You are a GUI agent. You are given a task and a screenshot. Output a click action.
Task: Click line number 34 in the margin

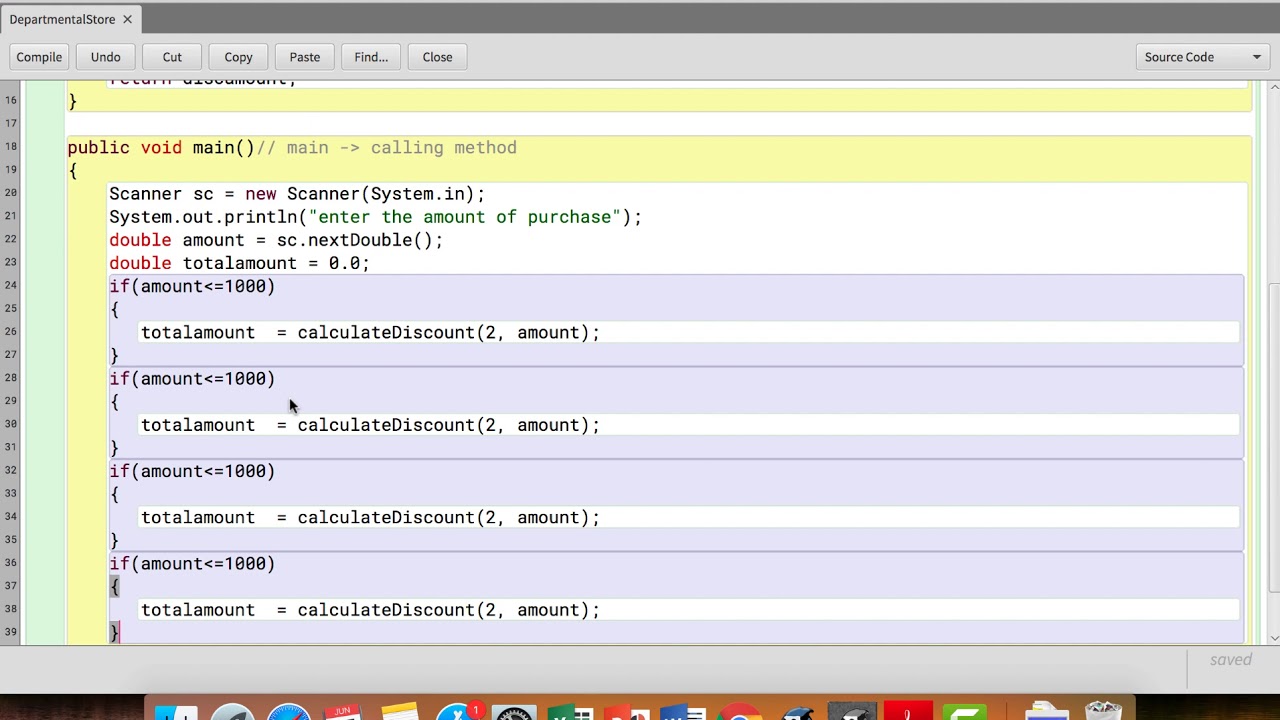(x=10, y=517)
